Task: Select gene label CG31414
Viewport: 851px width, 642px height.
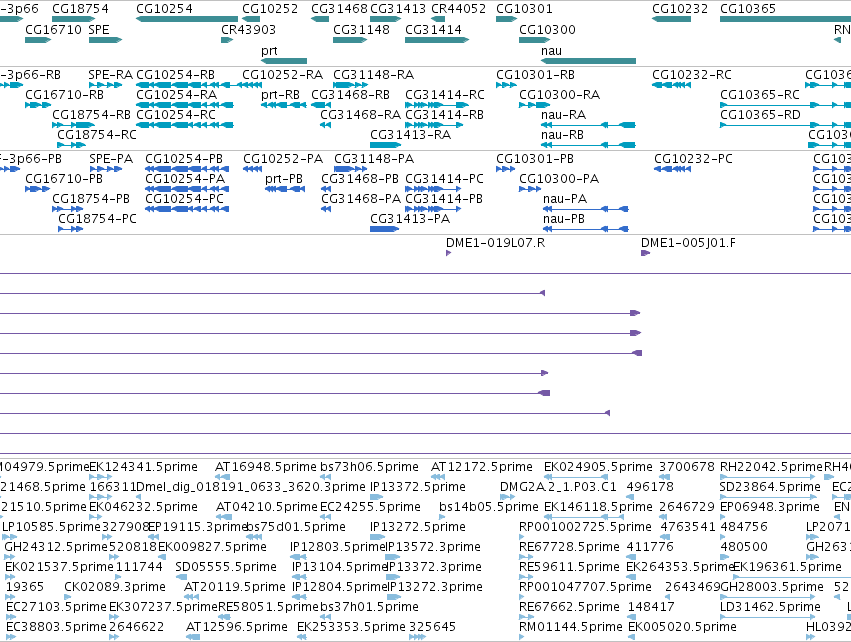Action: point(433,29)
